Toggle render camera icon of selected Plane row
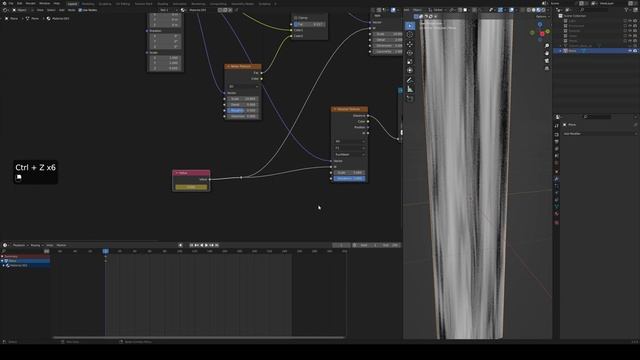Image resolution: width=640 pixels, height=360 pixels. [635, 51]
